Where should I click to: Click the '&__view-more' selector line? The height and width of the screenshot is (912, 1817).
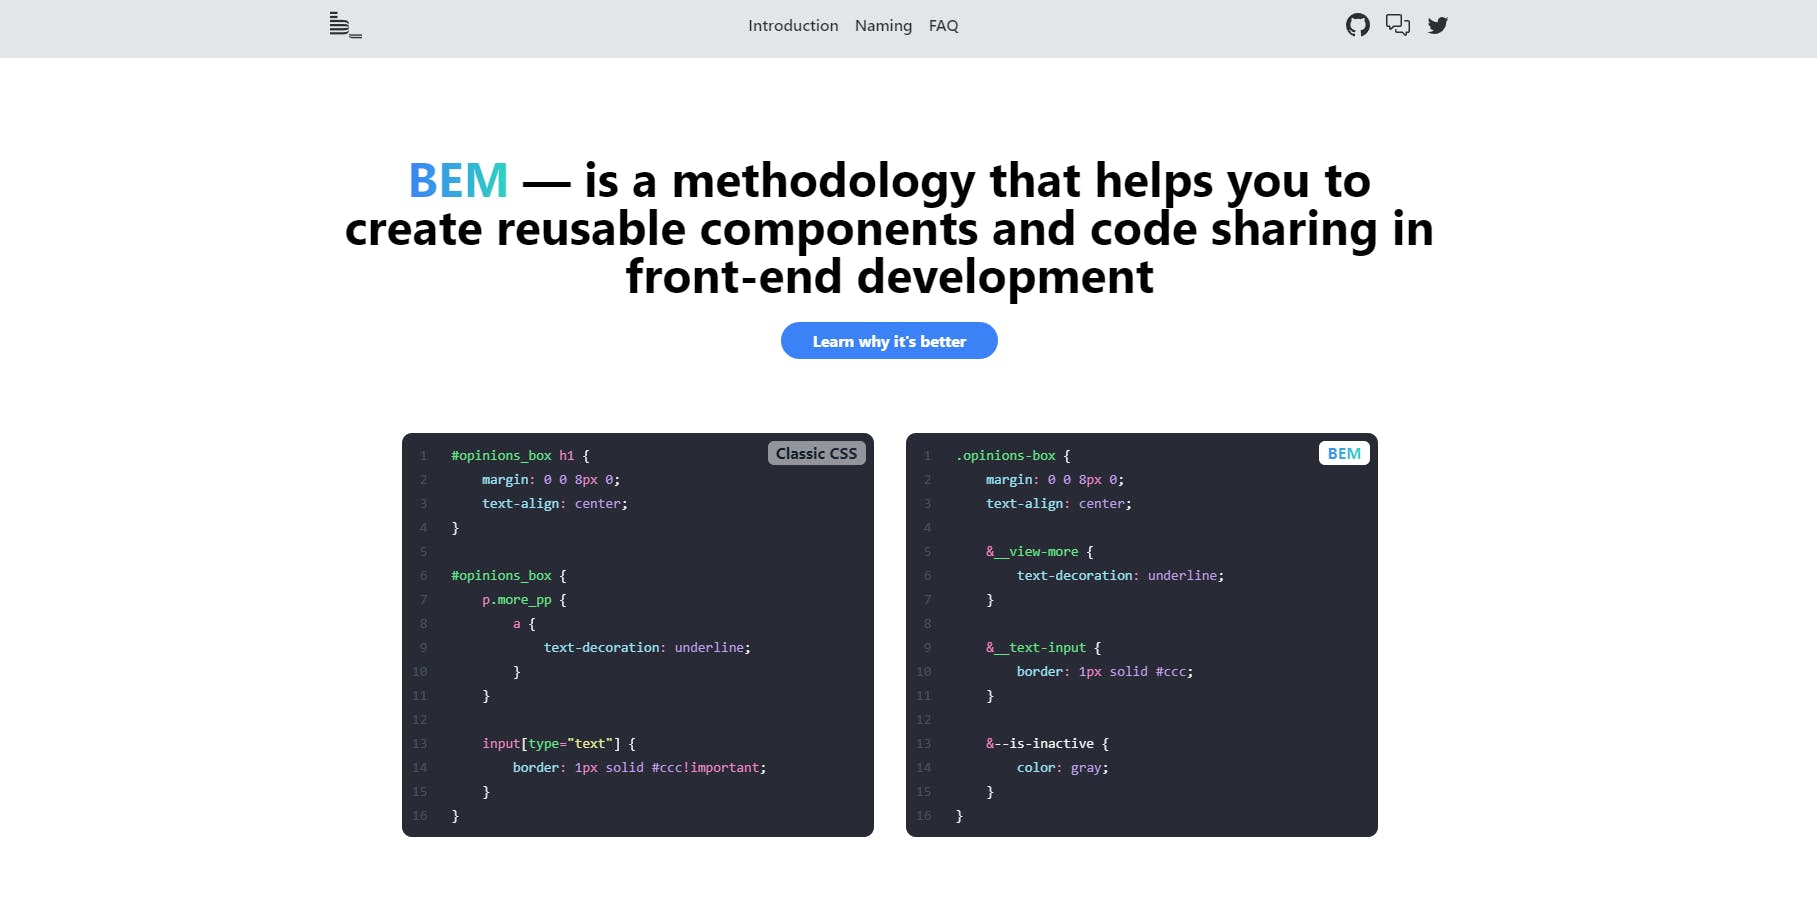pos(1040,552)
